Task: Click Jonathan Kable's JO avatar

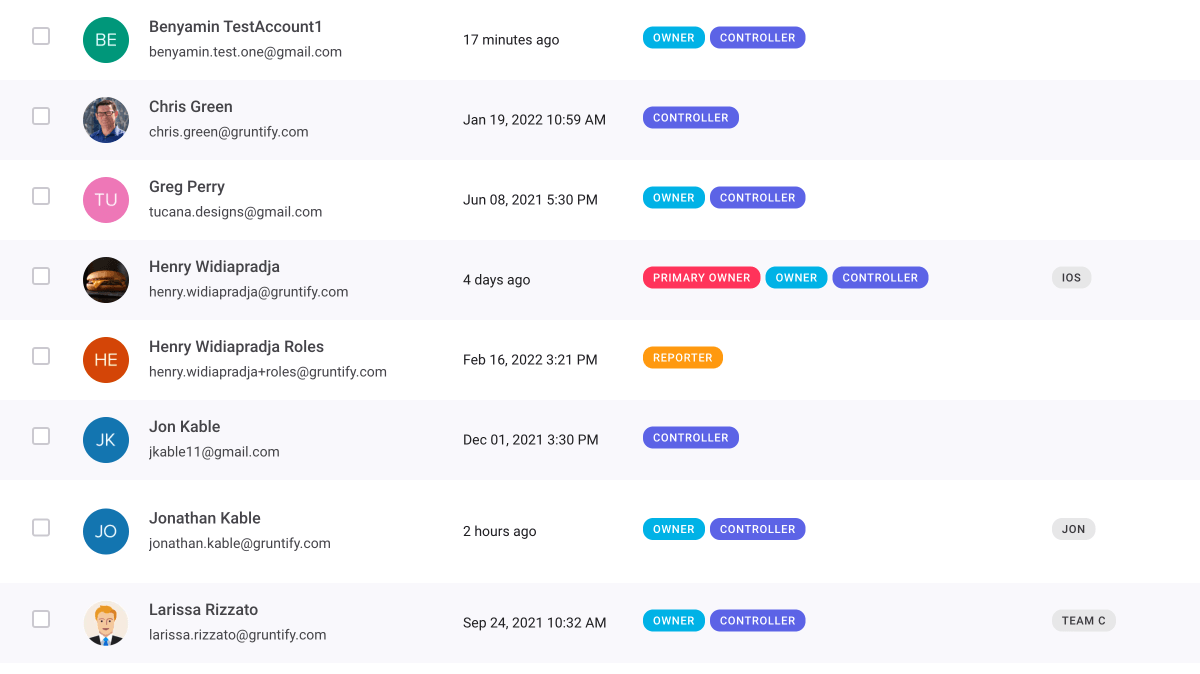Action: tap(105, 531)
